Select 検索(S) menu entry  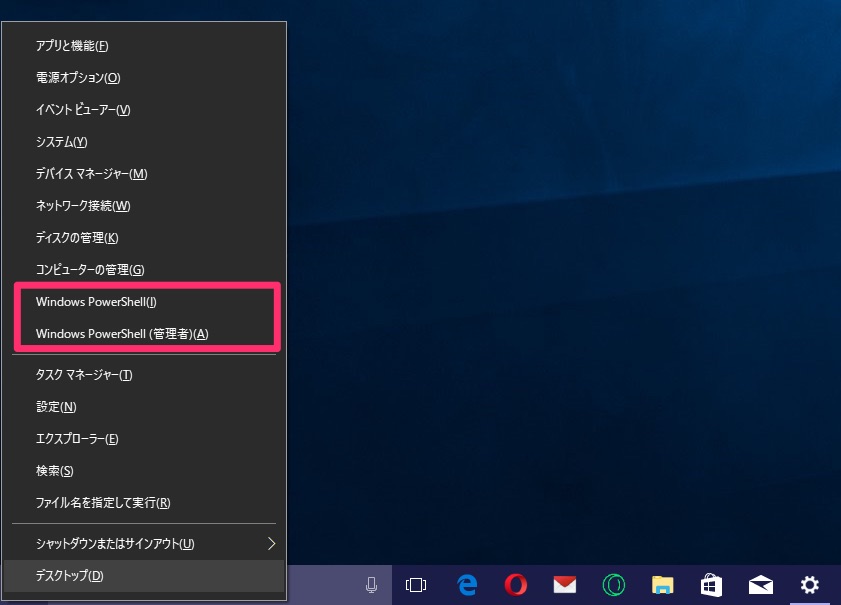(x=144, y=471)
